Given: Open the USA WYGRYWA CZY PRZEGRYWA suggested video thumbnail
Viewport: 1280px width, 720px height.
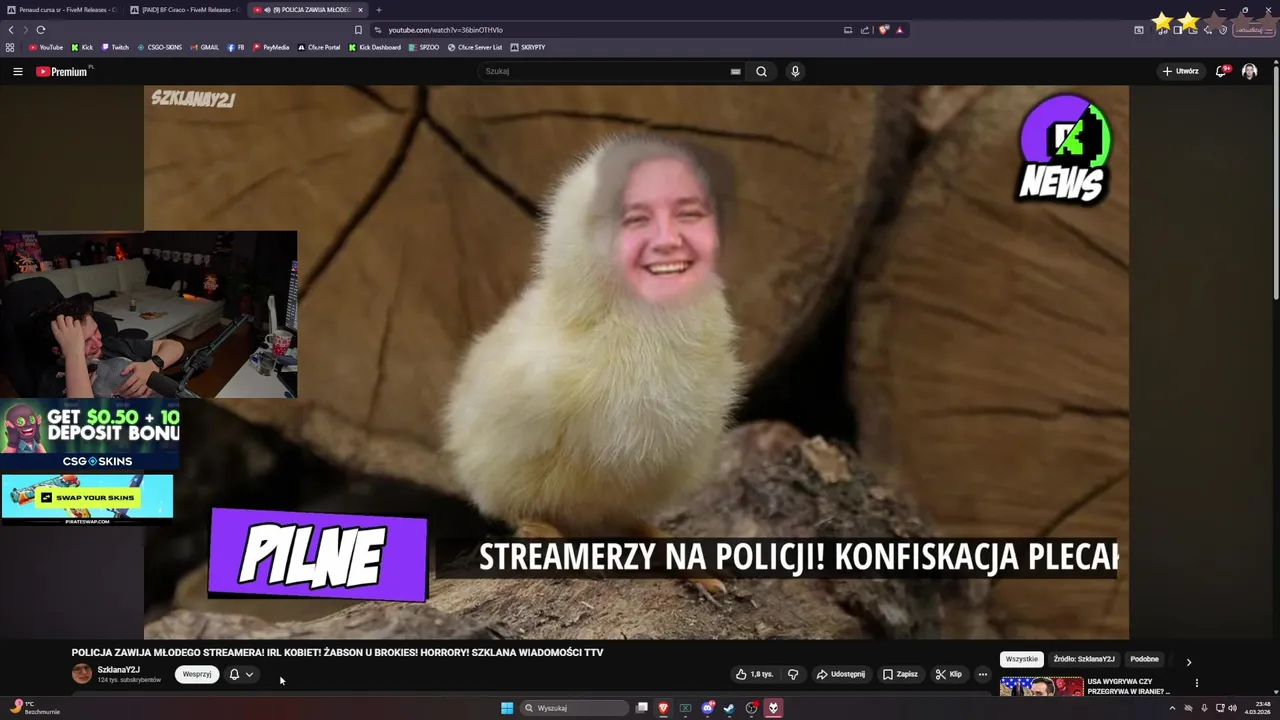Looking at the screenshot, I should [x=1041, y=686].
